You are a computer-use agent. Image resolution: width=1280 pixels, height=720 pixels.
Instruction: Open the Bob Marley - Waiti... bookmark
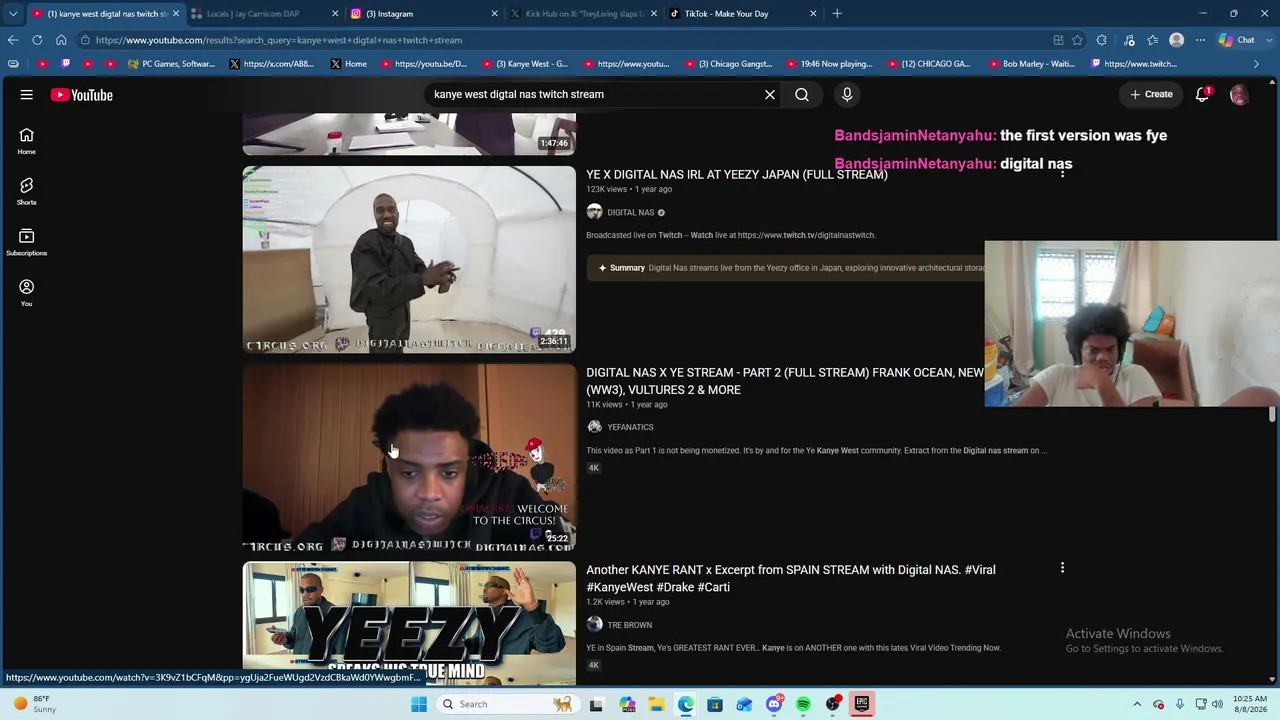pos(1031,64)
